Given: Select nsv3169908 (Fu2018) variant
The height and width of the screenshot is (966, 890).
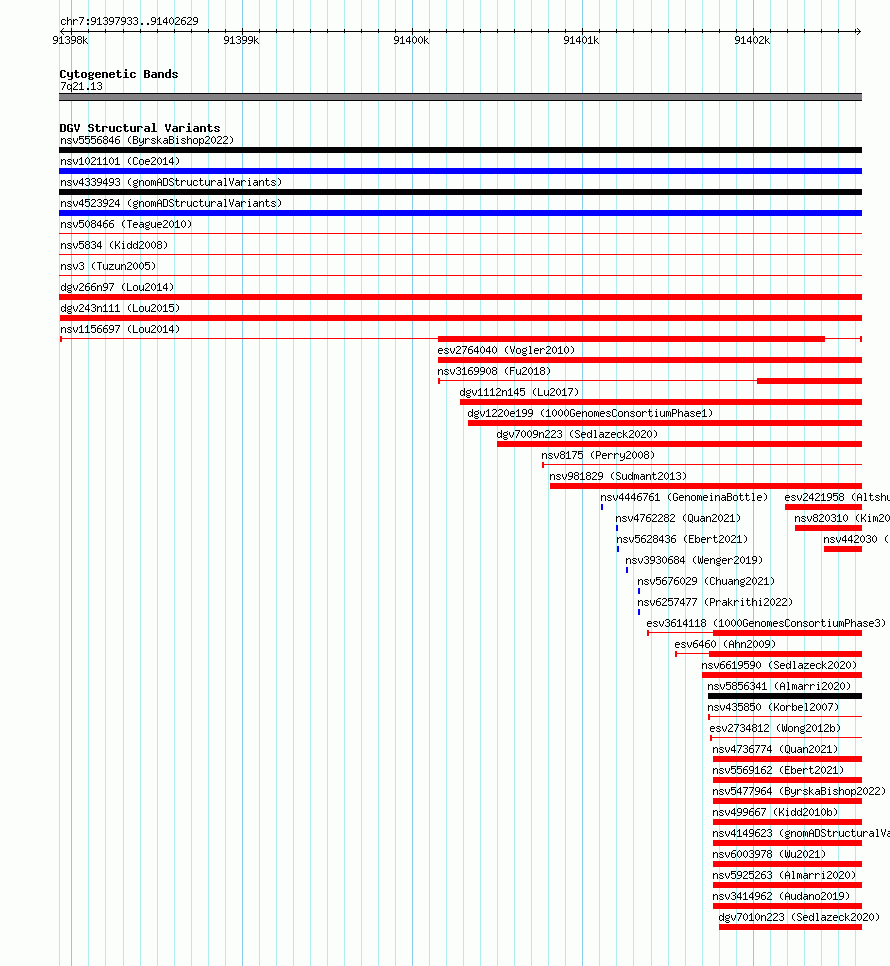Looking at the screenshot, I should pyautogui.click(x=494, y=371).
